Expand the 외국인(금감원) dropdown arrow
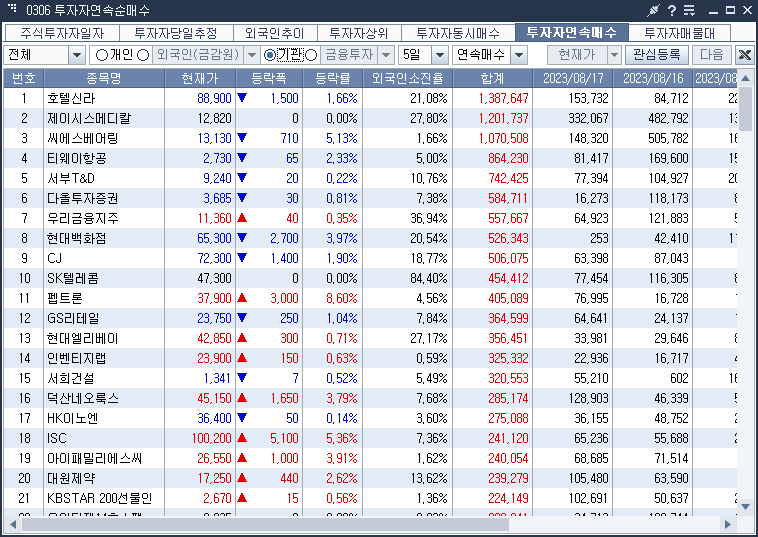 (251, 55)
